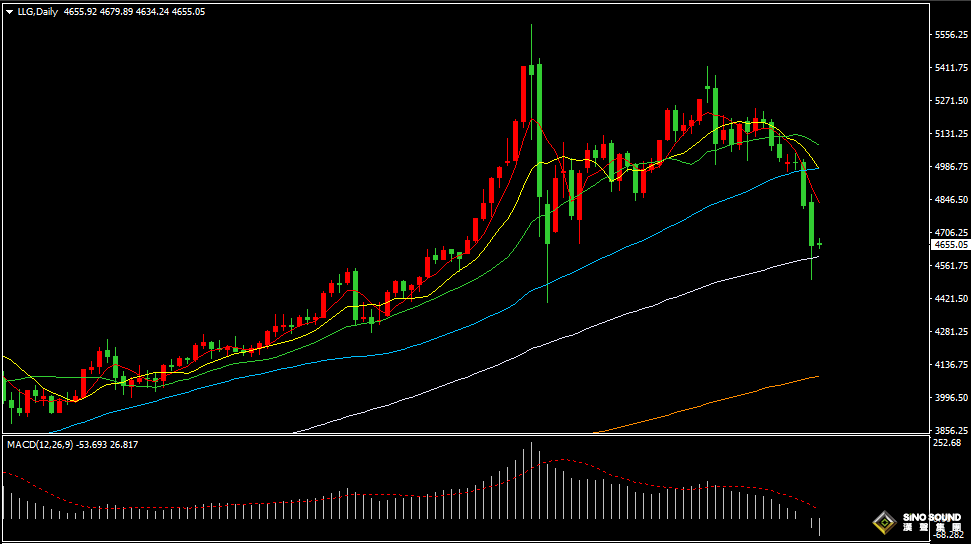The height and width of the screenshot is (544, 971).
Task: Click the Sino Sound diamond logo
Action: (x=883, y=522)
